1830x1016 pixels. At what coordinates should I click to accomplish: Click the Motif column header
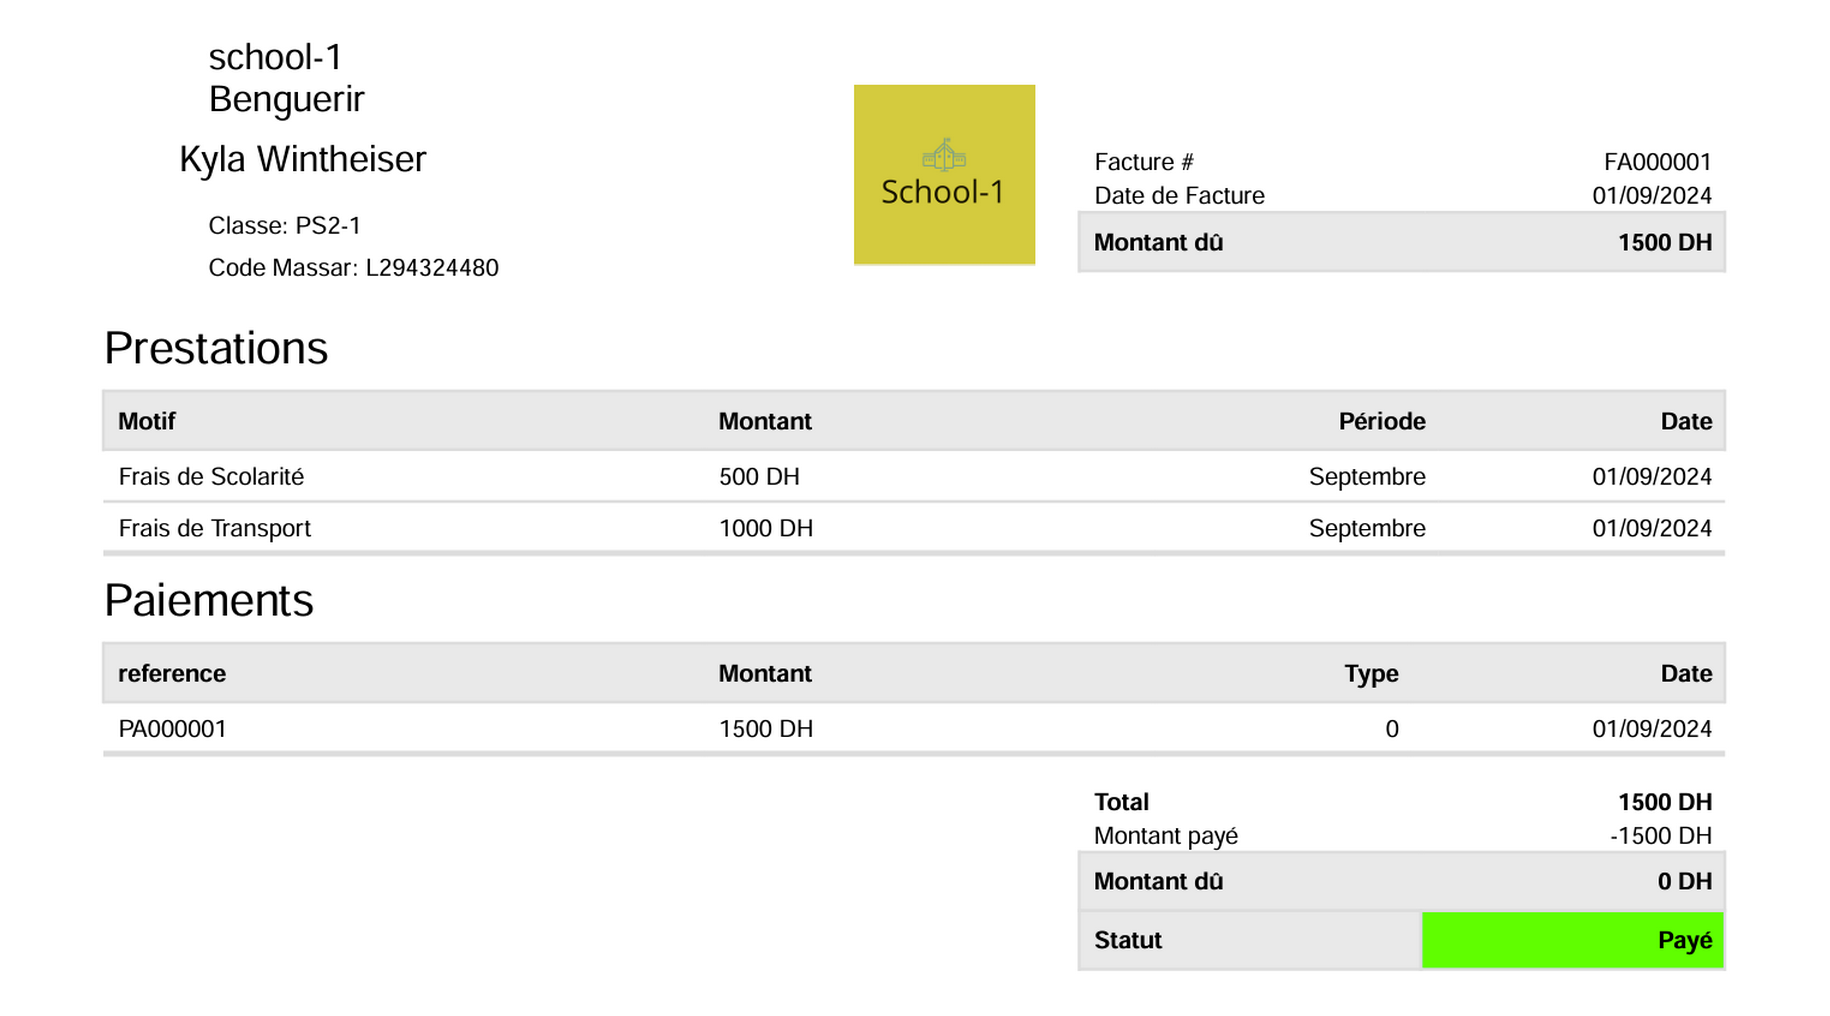pyautogui.click(x=146, y=421)
